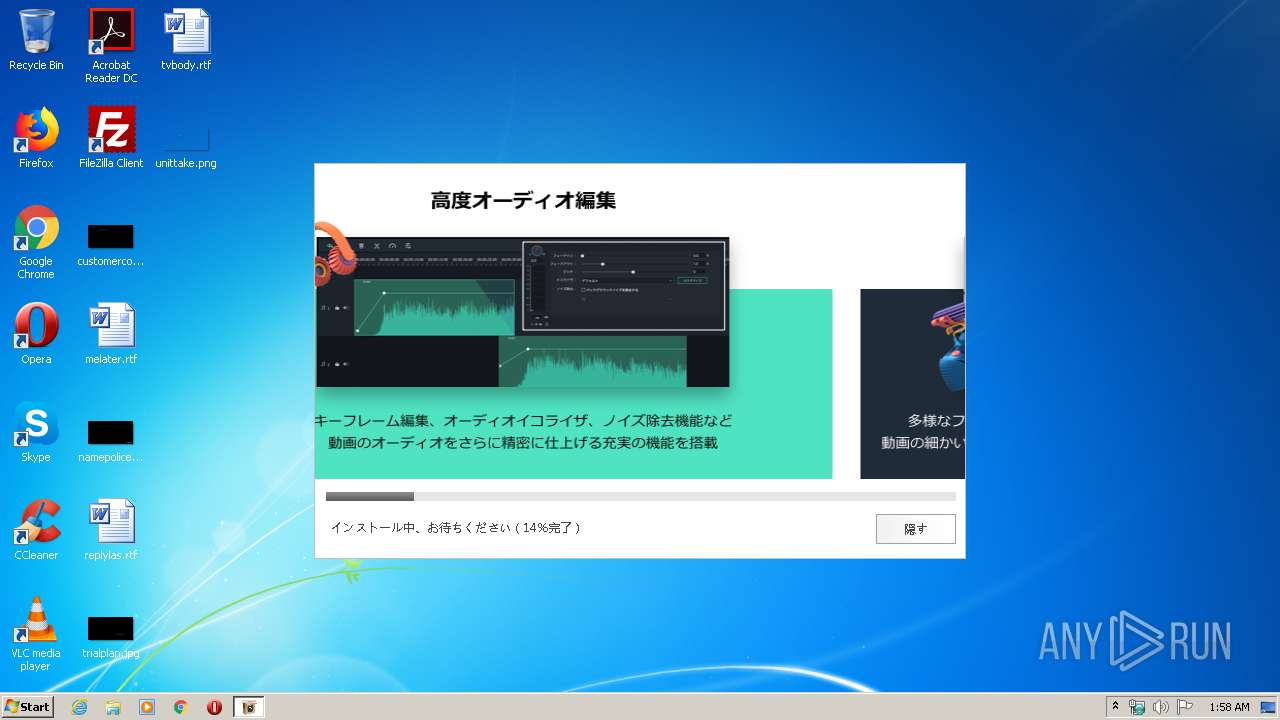
Task: Click the 1:58 AM taskbar clock
Action: point(1229,707)
